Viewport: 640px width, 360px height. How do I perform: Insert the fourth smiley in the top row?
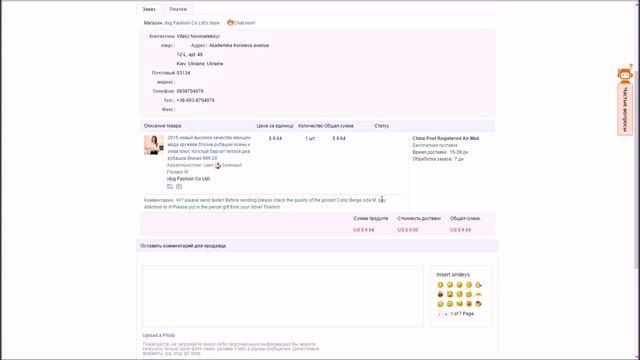469,285
